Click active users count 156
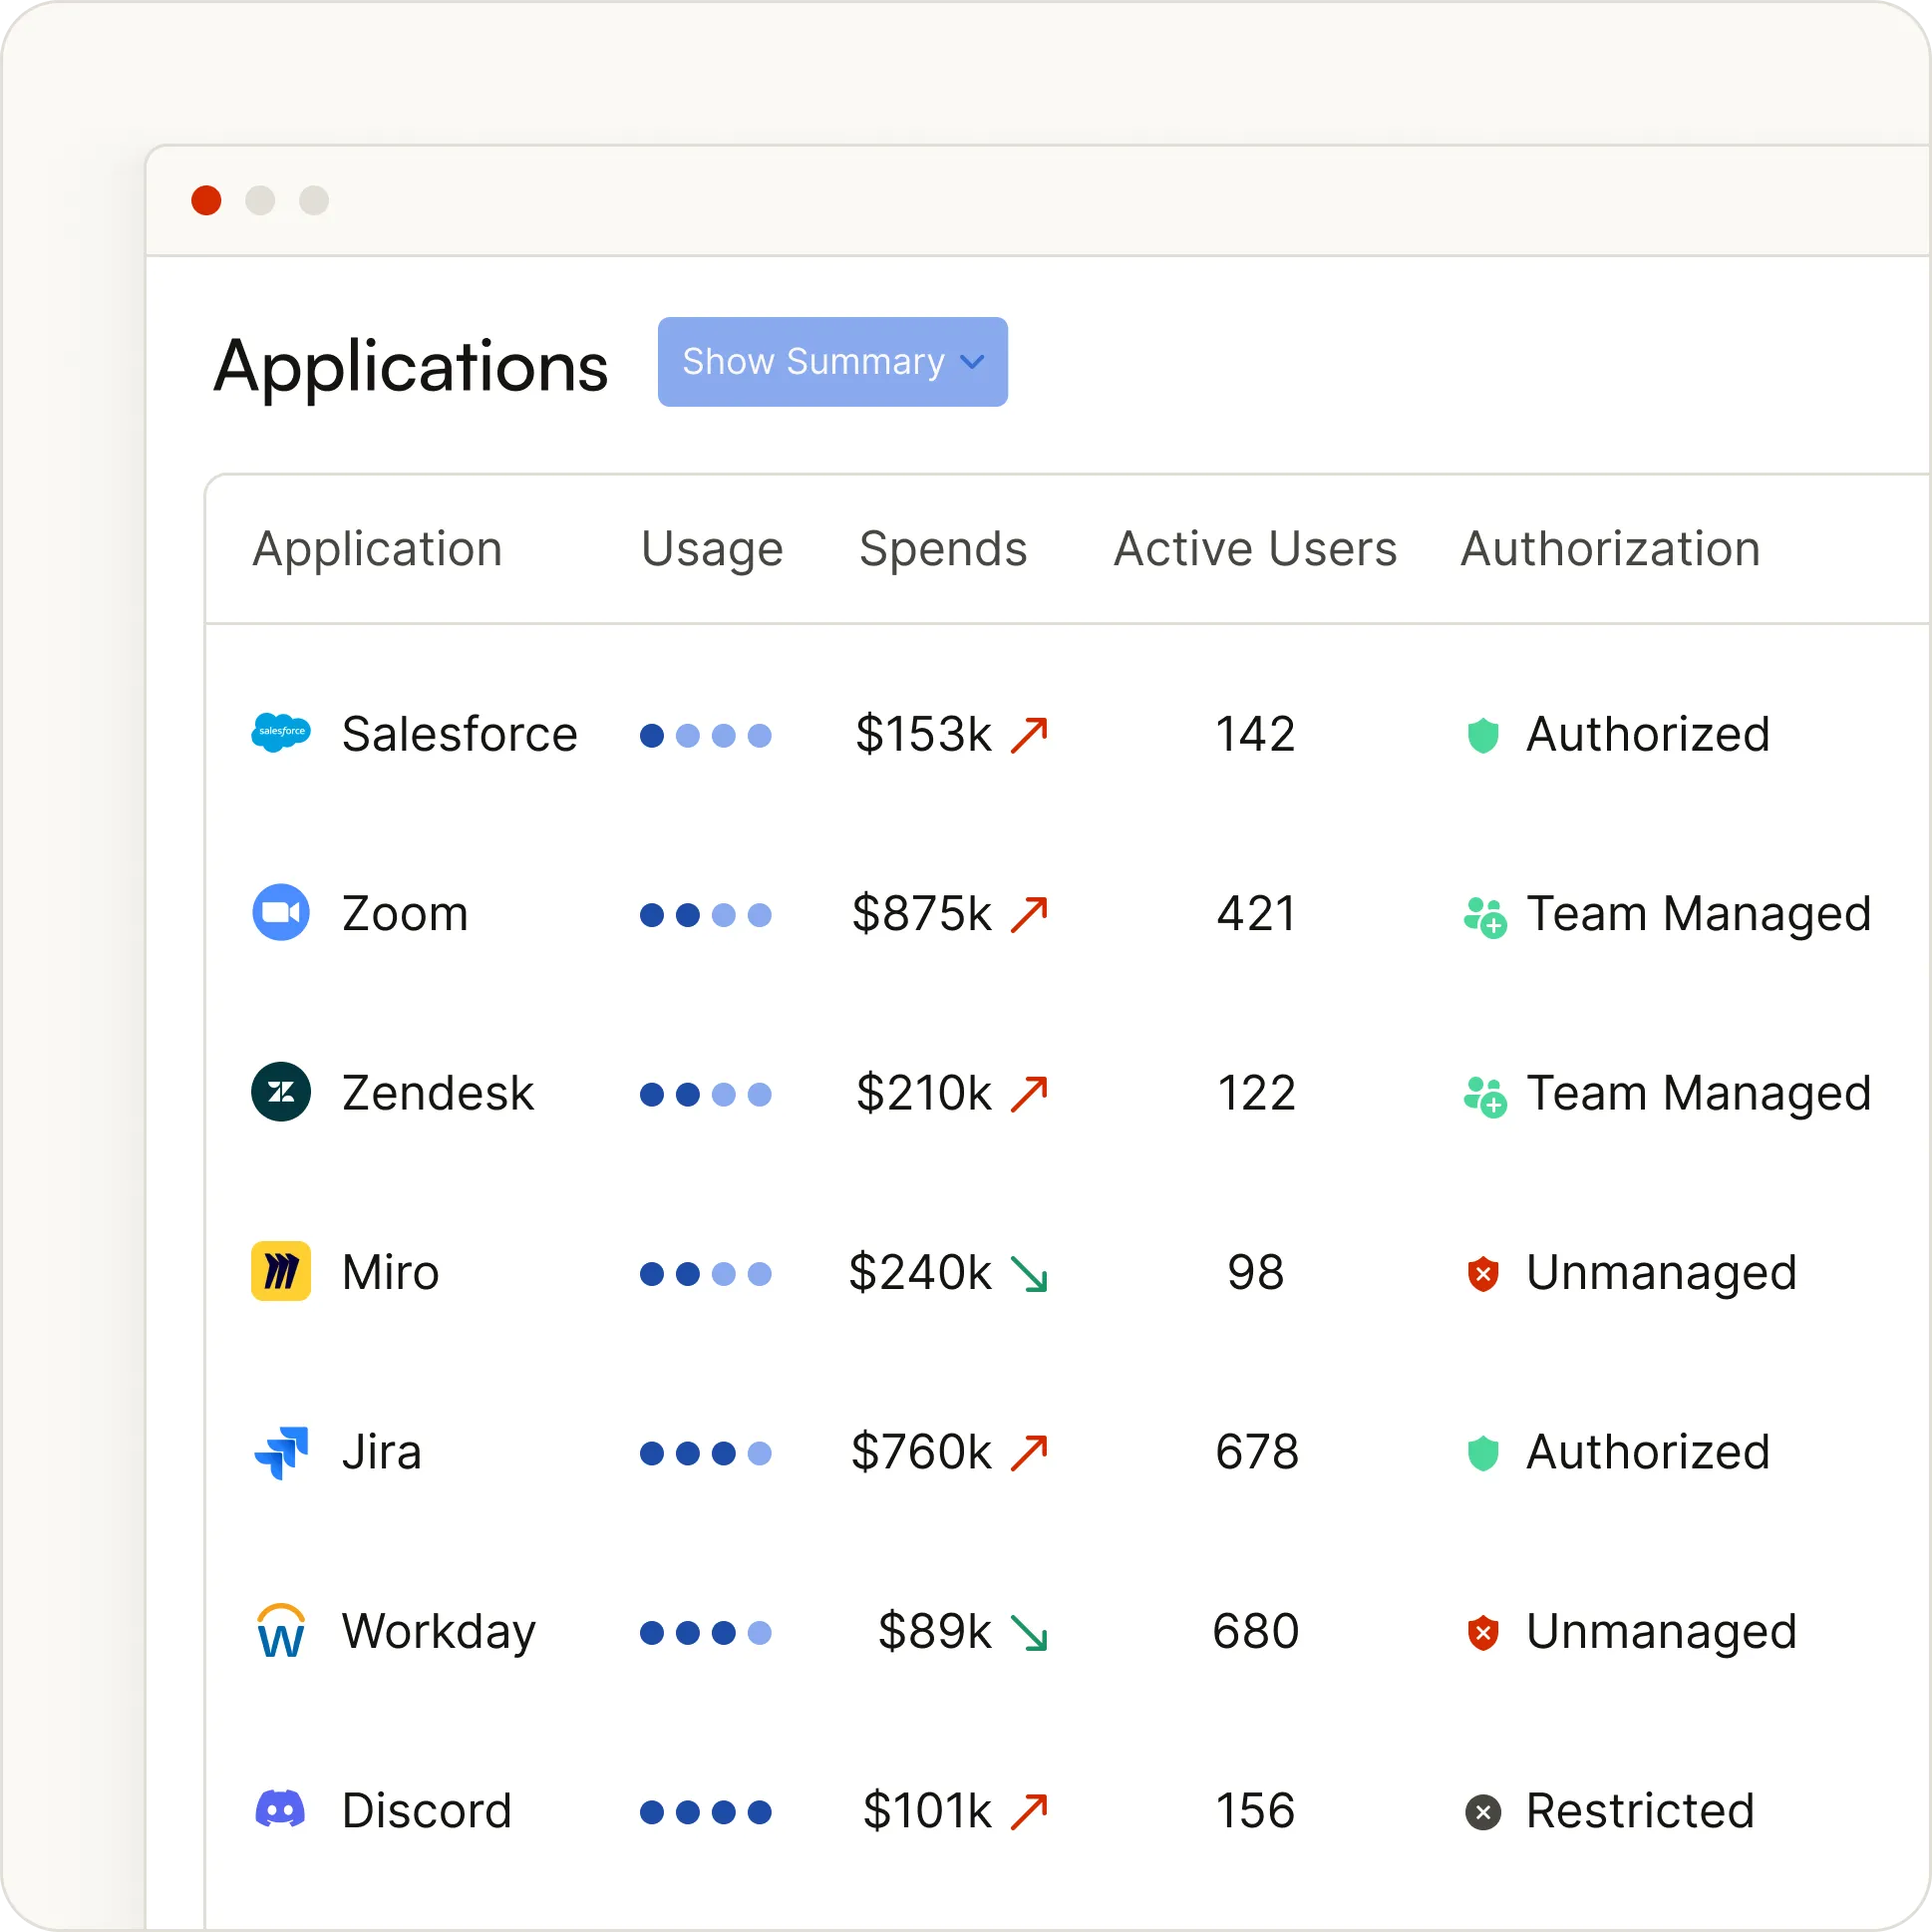 point(1255,1810)
